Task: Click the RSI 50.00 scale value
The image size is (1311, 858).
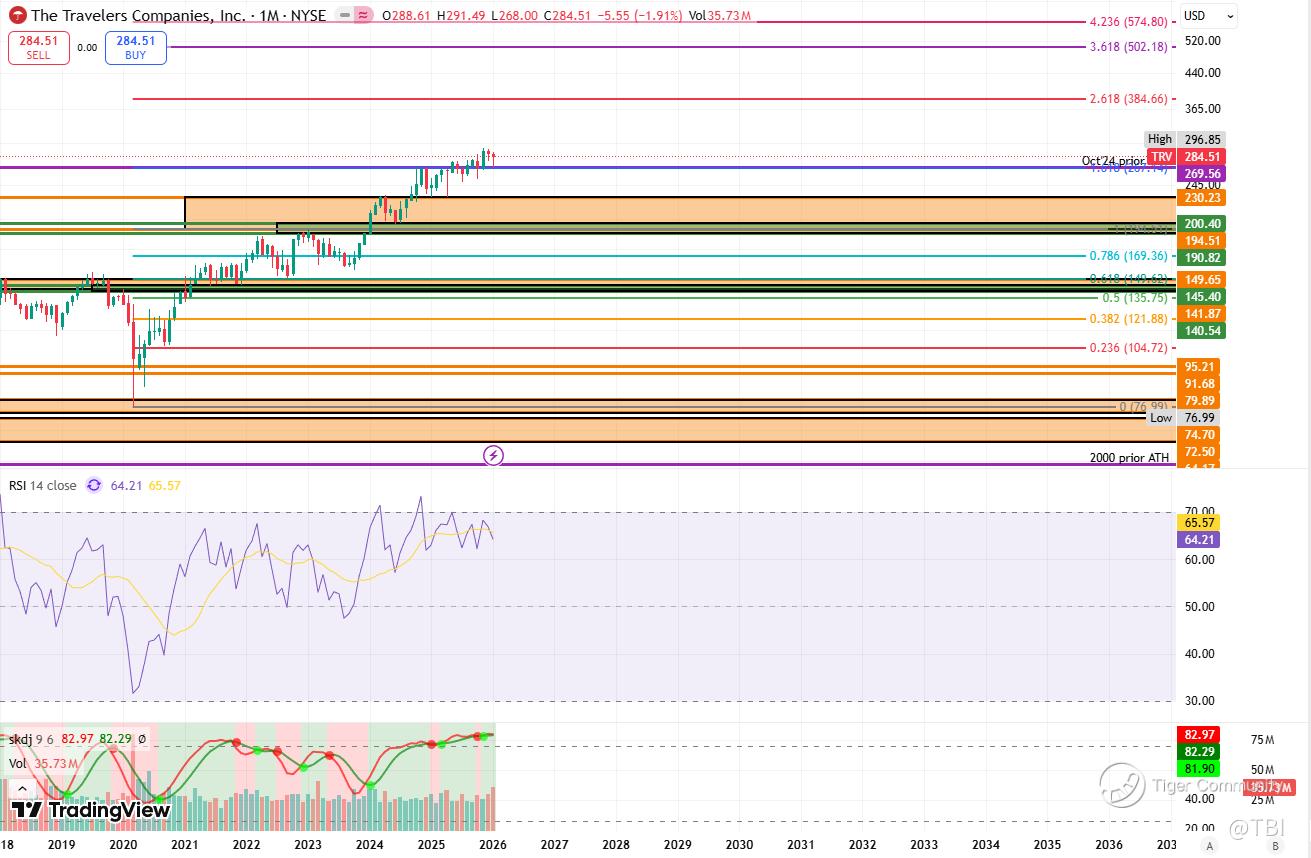Action: (x=1199, y=607)
